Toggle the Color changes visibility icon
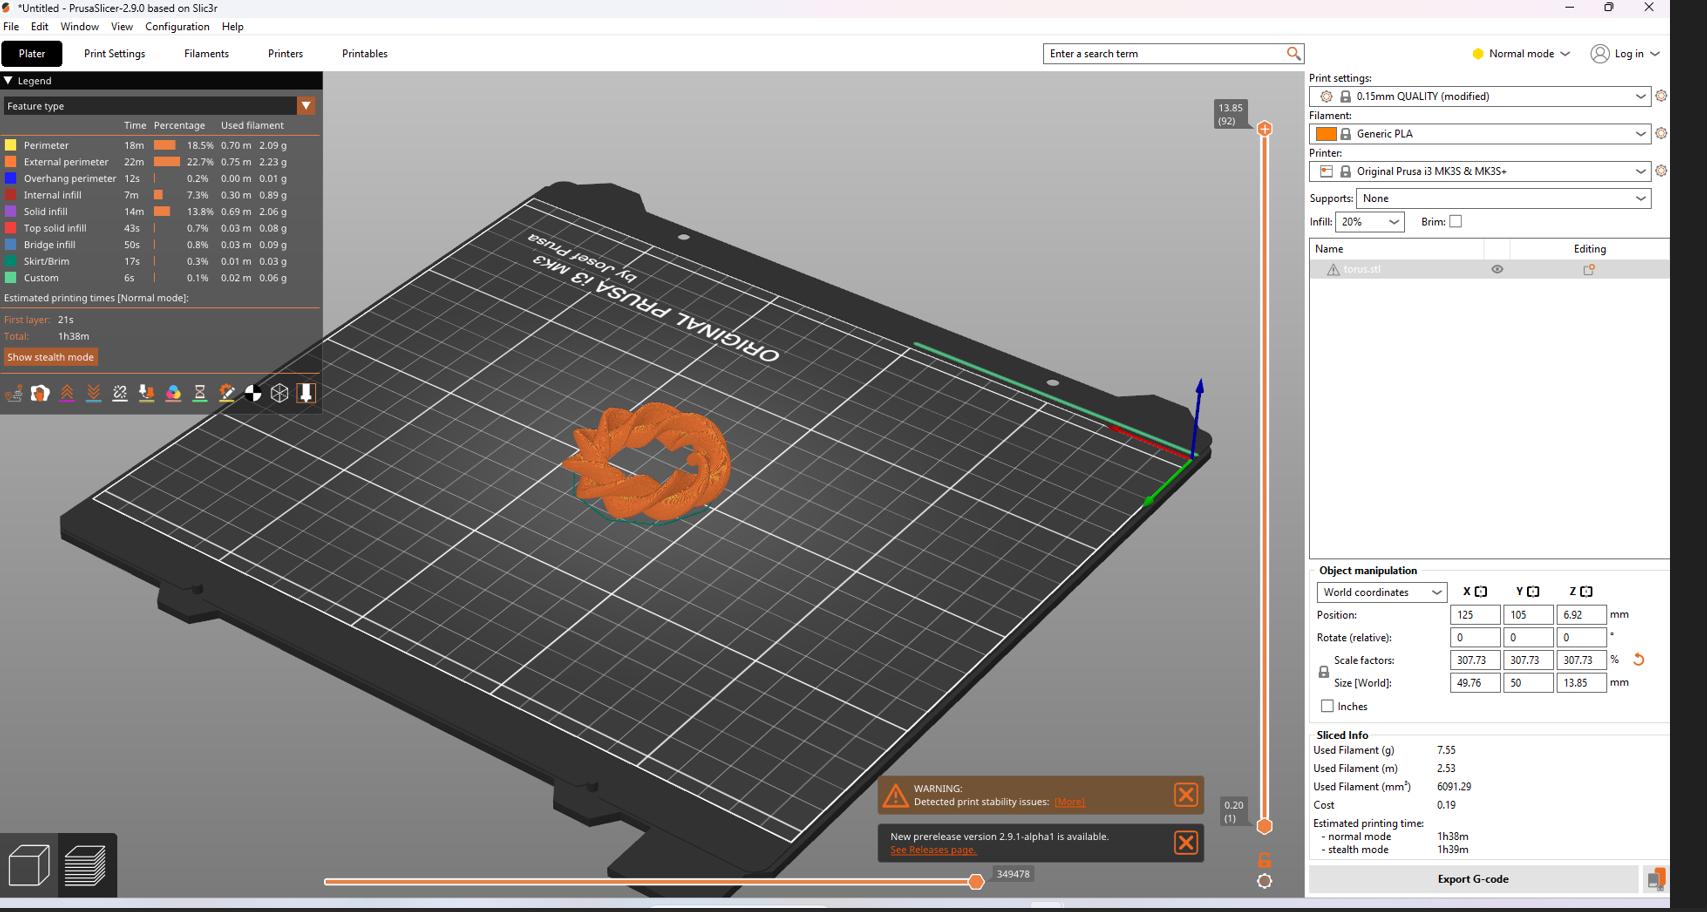Viewport: 1707px width, 912px height. [173, 393]
